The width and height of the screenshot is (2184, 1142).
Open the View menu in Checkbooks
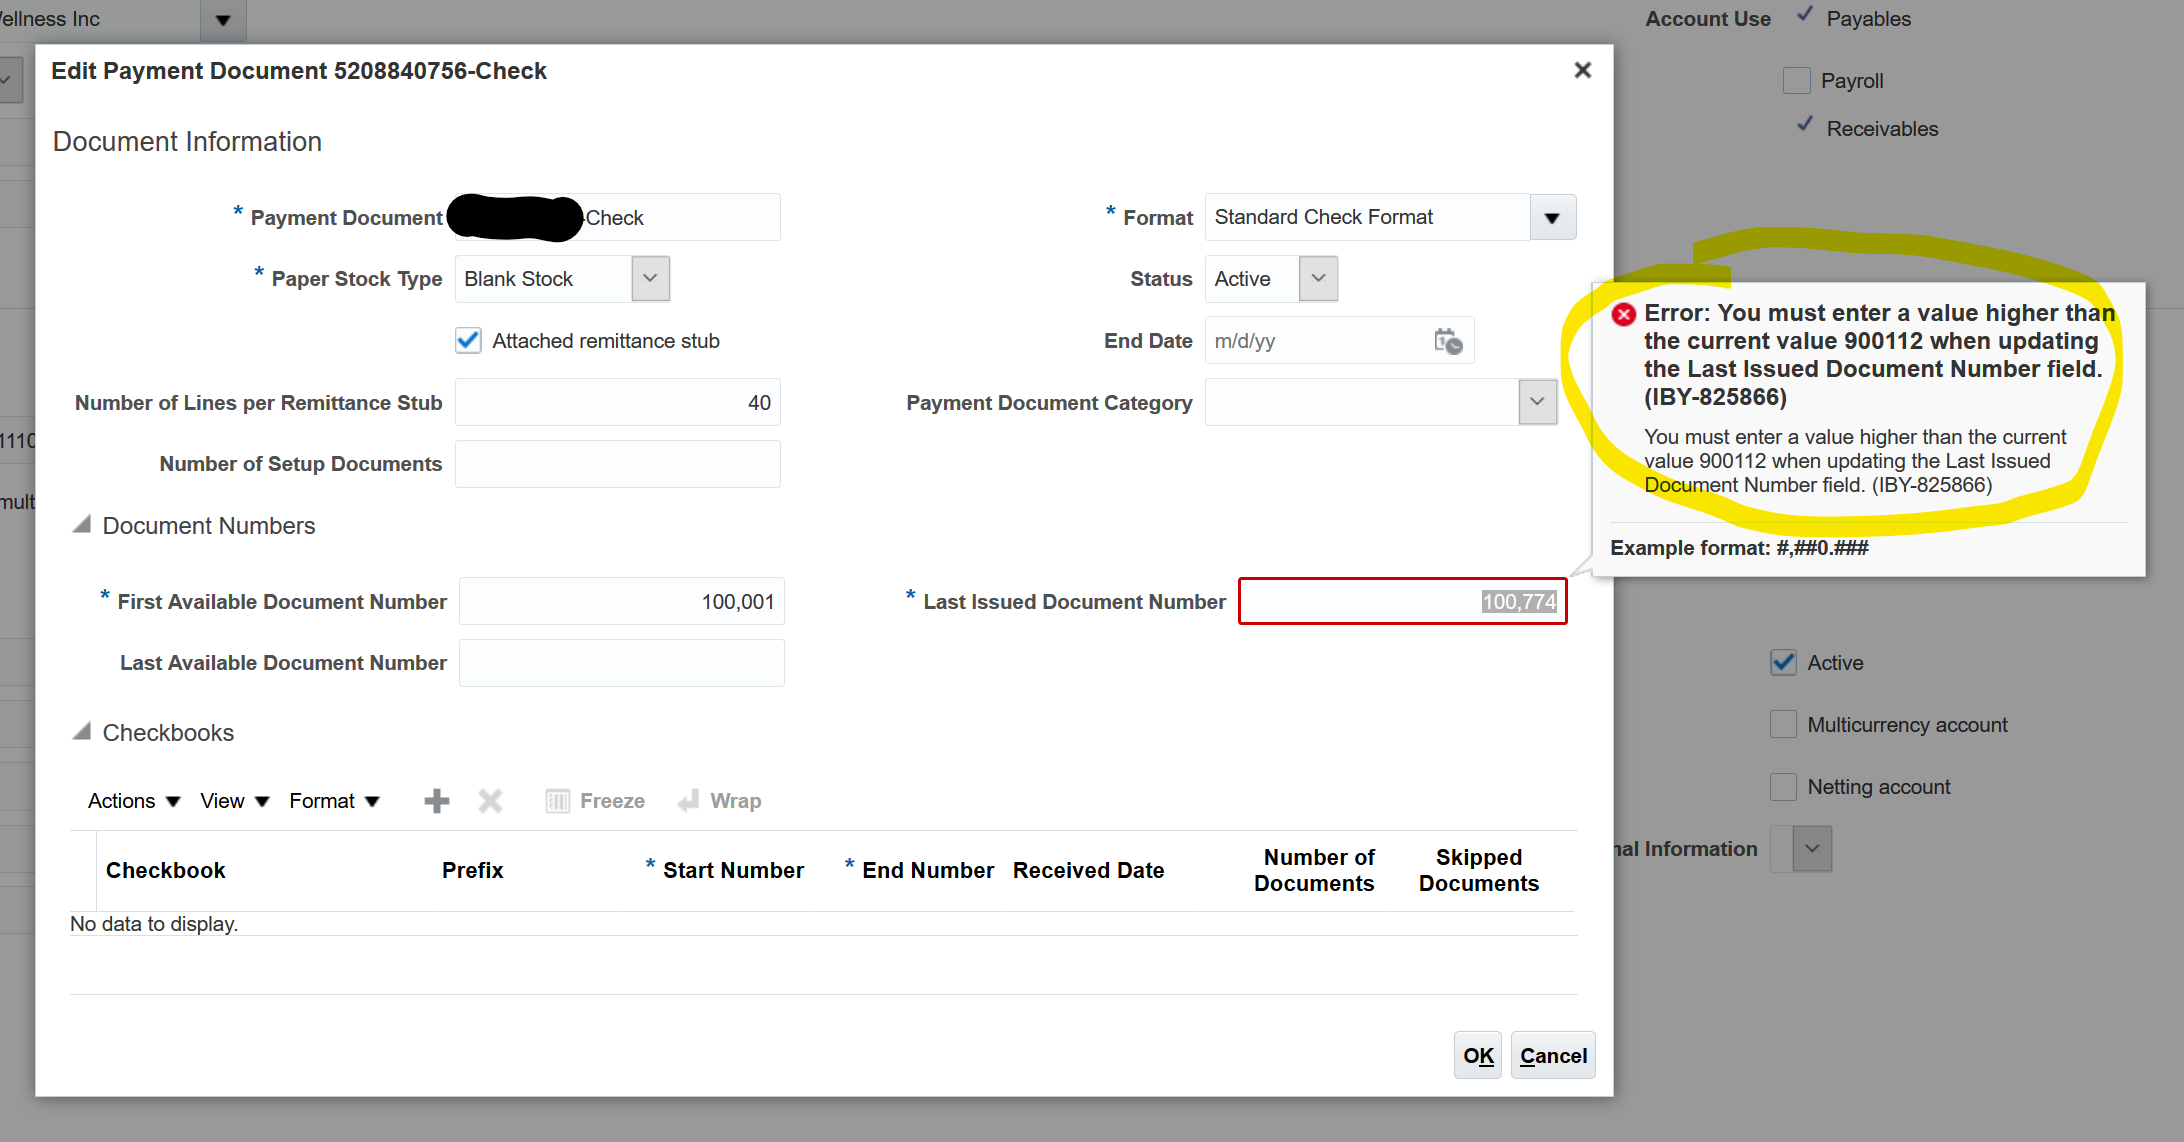(x=232, y=800)
